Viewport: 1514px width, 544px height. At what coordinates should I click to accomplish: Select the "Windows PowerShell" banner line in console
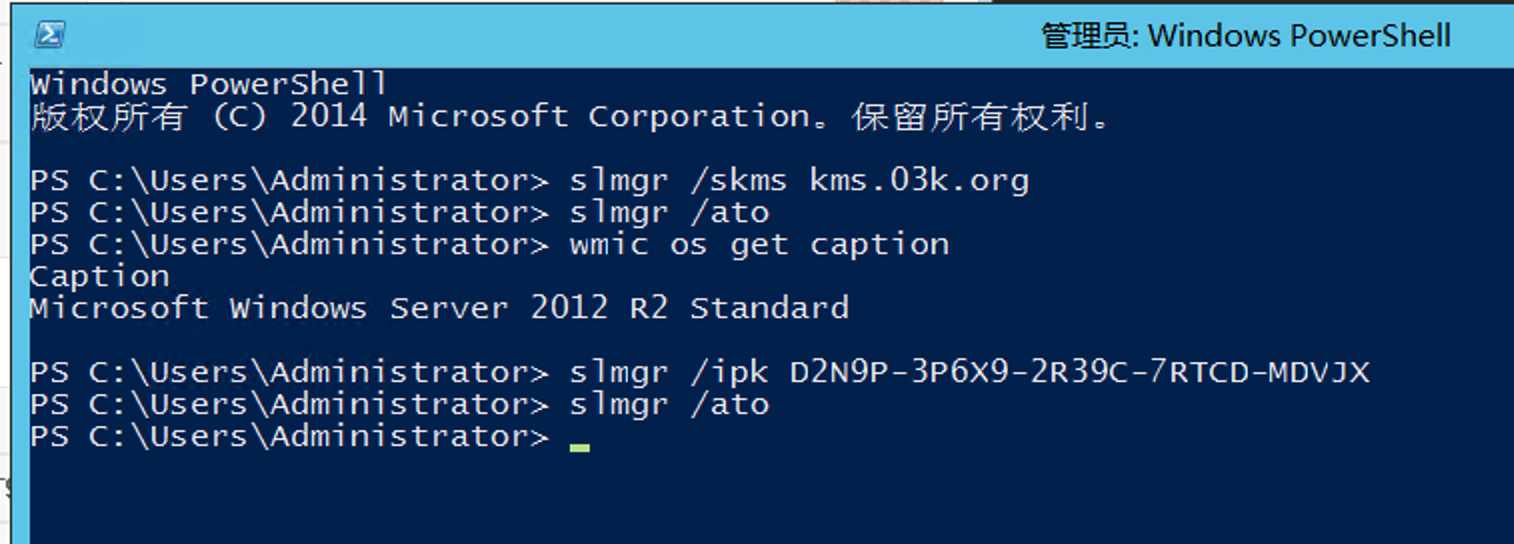click(x=208, y=84)
